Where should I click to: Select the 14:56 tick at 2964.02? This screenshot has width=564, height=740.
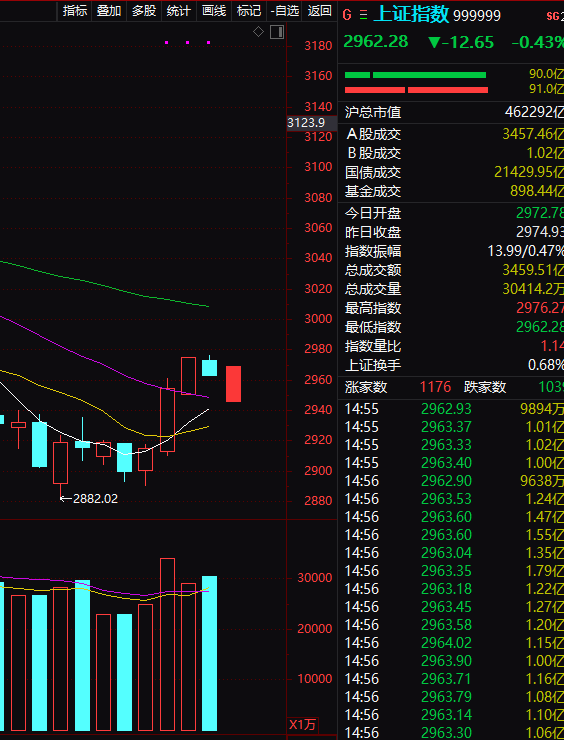[451, 642]
